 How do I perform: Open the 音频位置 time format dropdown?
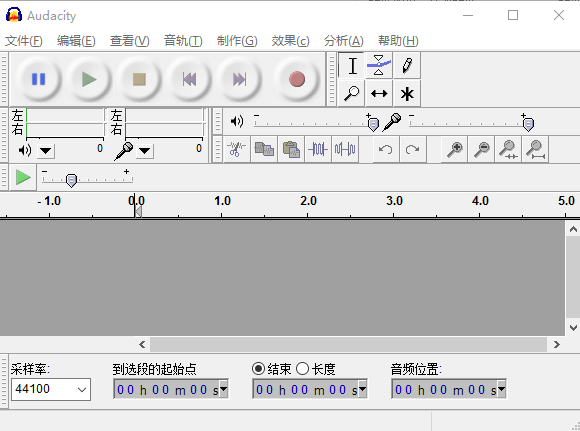(x=501, y=389)
